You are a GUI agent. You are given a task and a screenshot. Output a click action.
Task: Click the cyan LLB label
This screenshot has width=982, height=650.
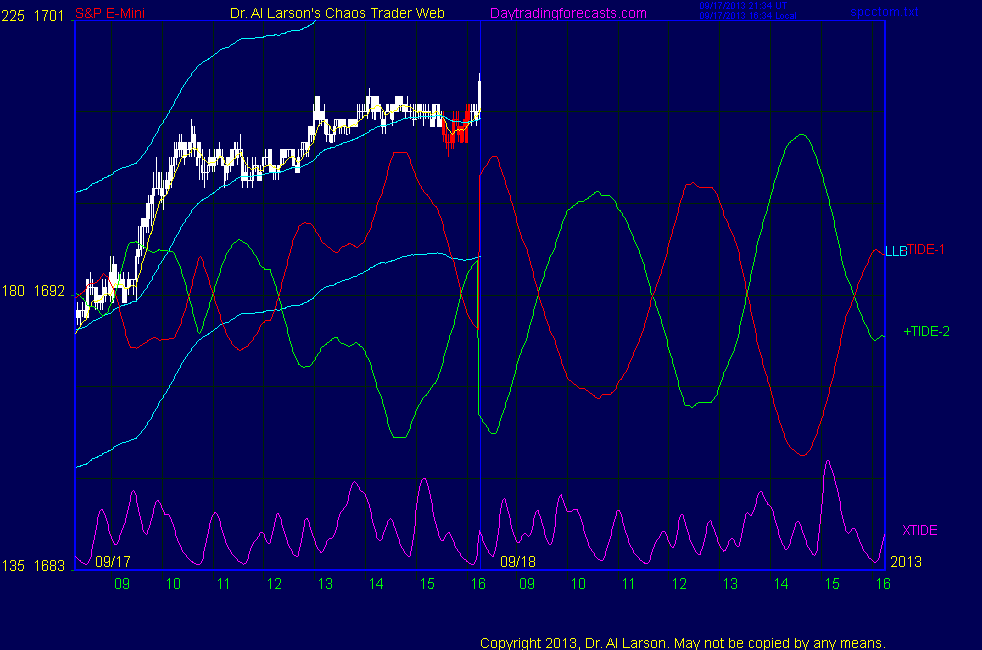coord(895,251)
